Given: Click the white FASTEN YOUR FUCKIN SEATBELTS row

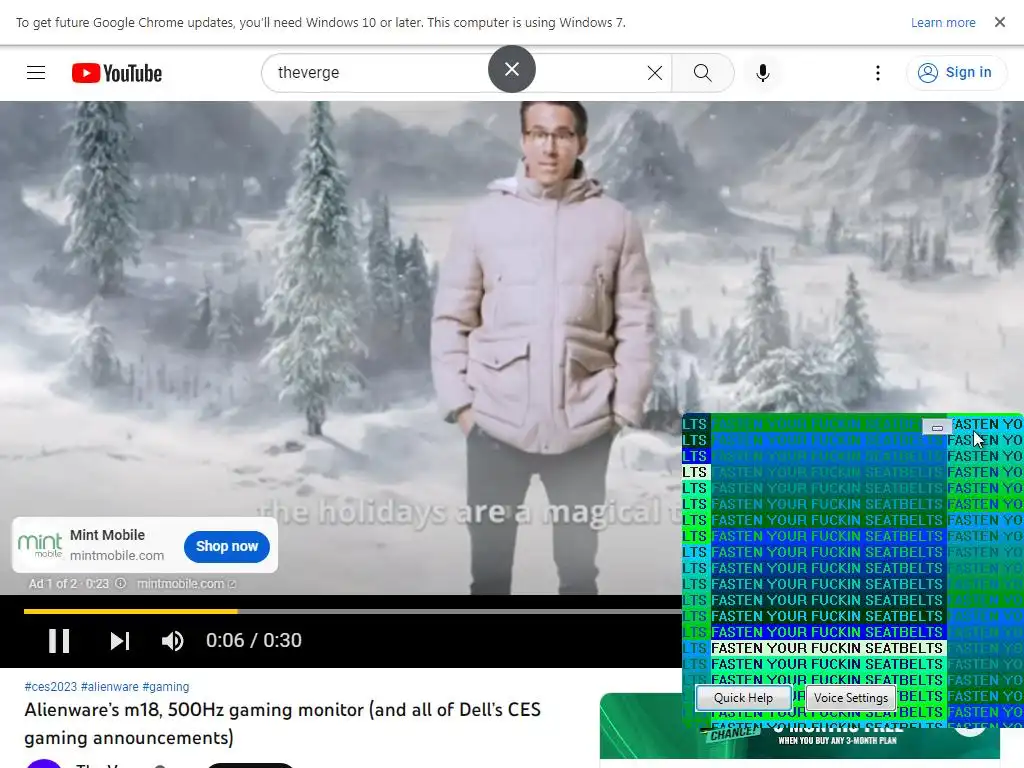Looking at the screenshot, I should click(x=827, y=648).
